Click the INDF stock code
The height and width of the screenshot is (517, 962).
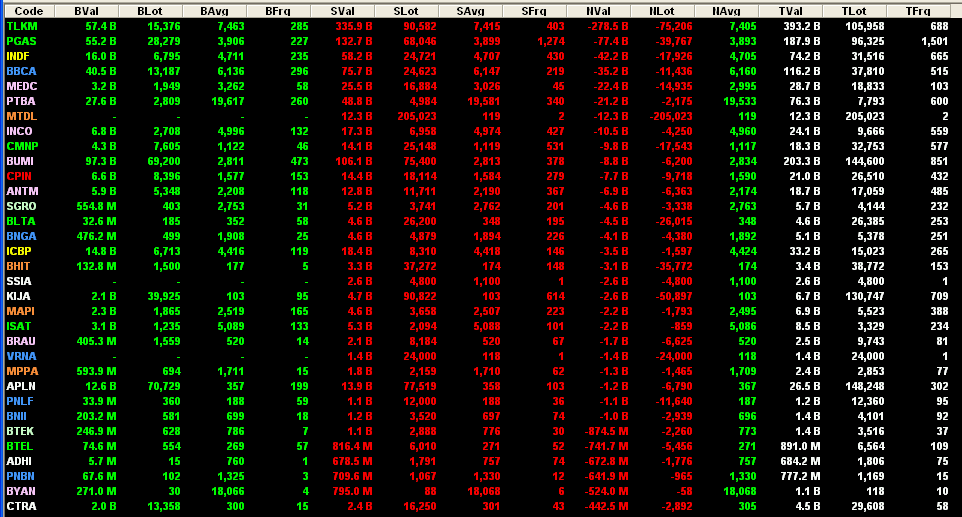pyautogui.click(x=18, y=56)
